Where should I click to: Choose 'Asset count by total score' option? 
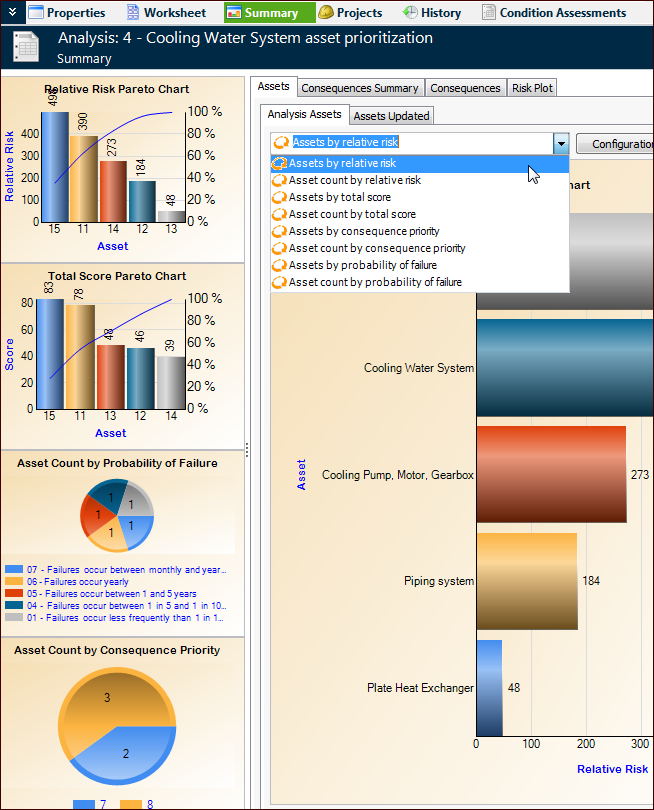coord(420,214)
